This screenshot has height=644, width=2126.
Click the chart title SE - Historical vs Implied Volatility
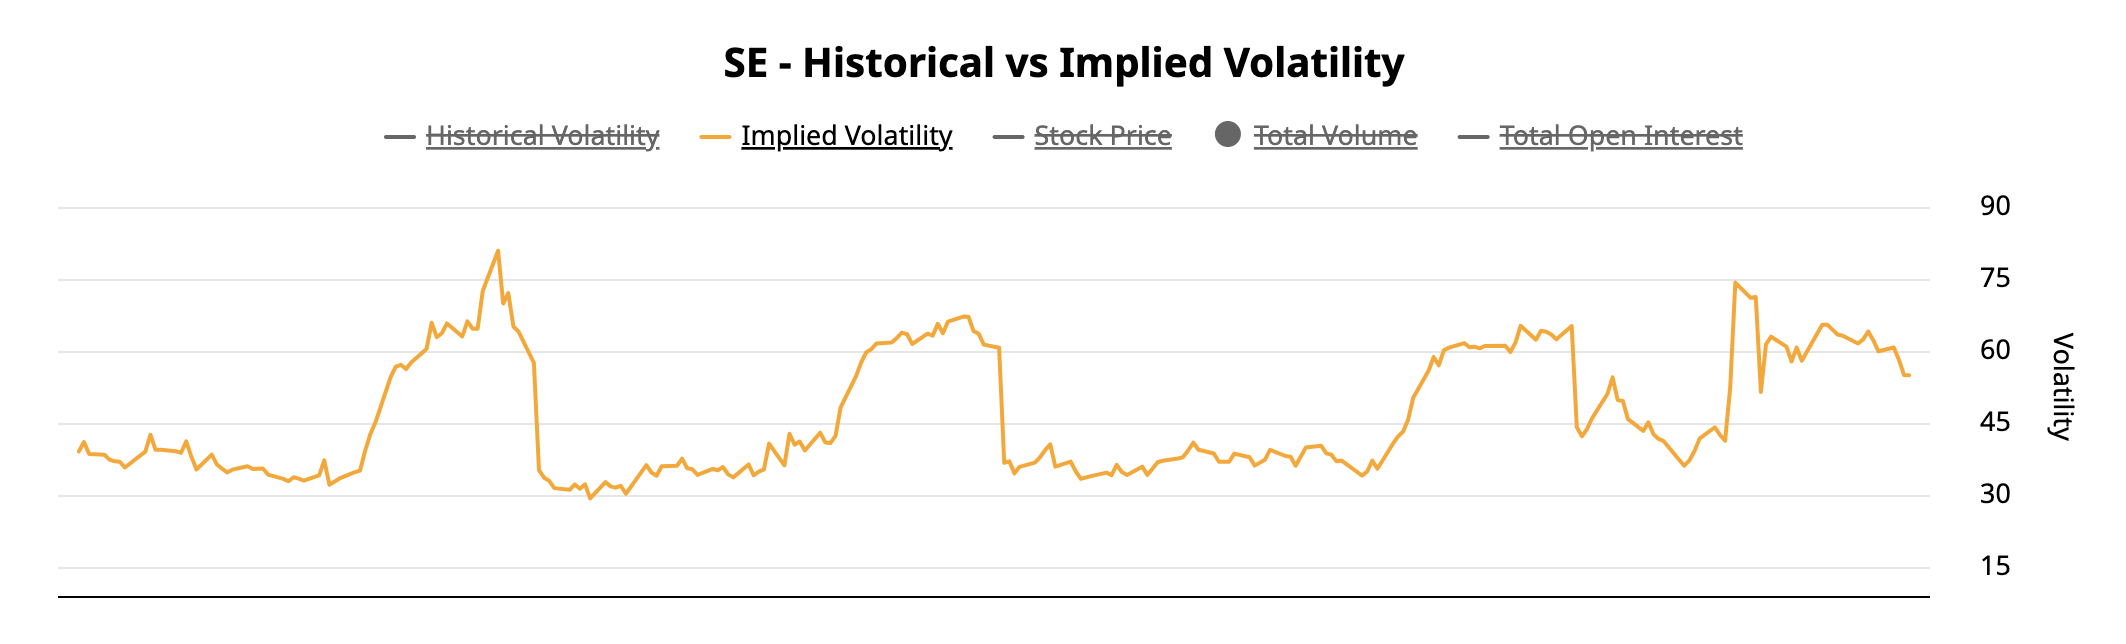[x=1063, y=63]
